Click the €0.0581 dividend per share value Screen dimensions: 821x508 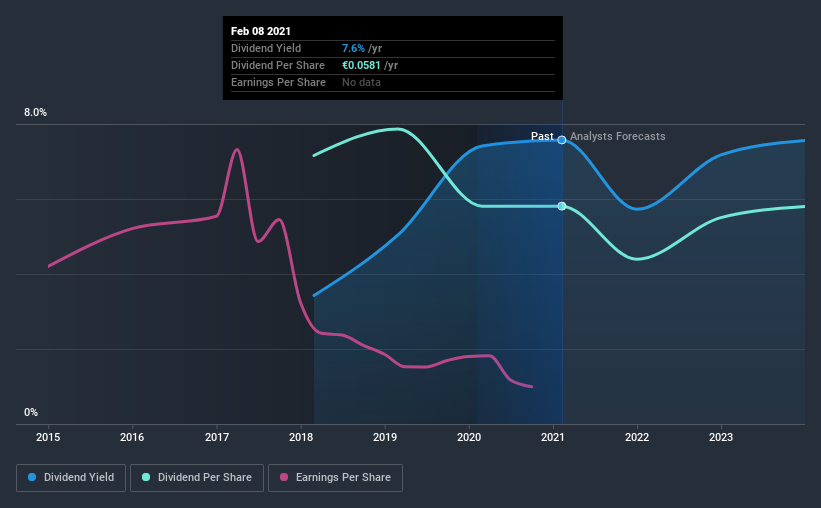pos(361,65)
